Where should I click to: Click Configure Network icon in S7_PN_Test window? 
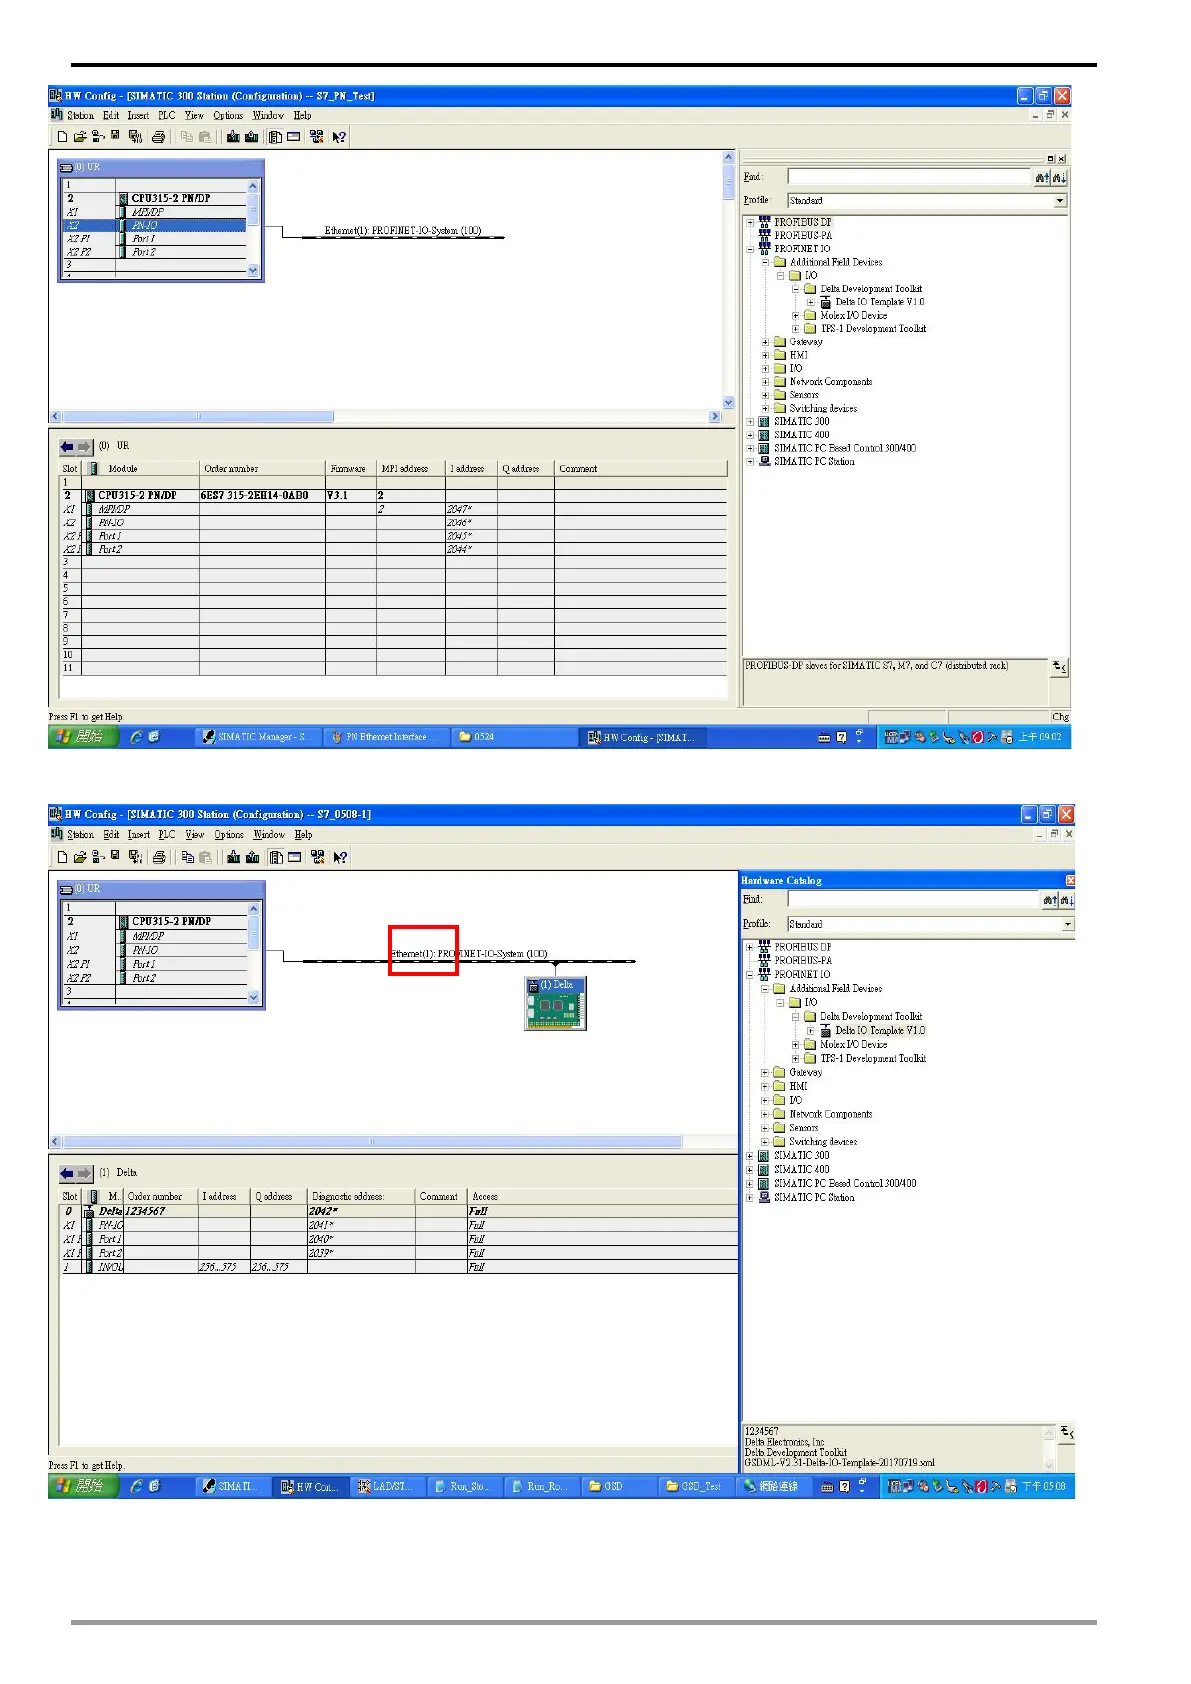(x=317, y=137)
